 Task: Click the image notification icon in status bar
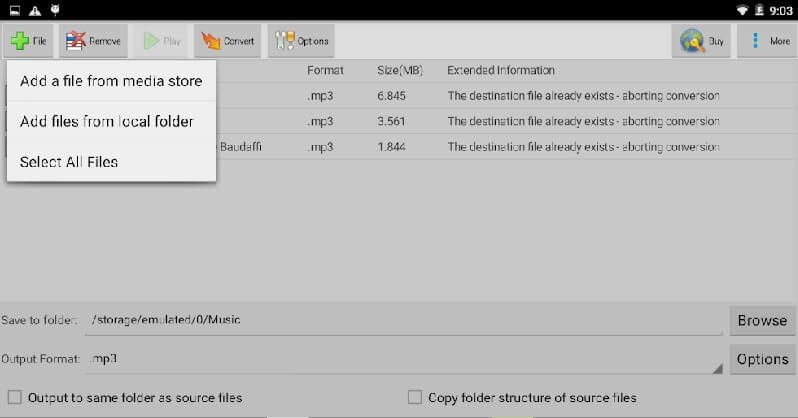pos(15,10)
